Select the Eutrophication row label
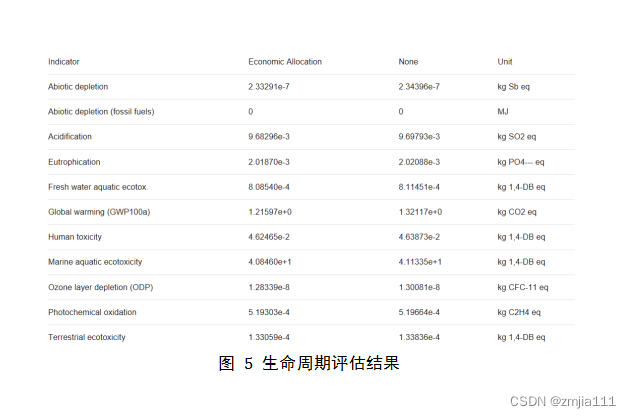Viewport: 631px width, 418px height. pos(74,162)
